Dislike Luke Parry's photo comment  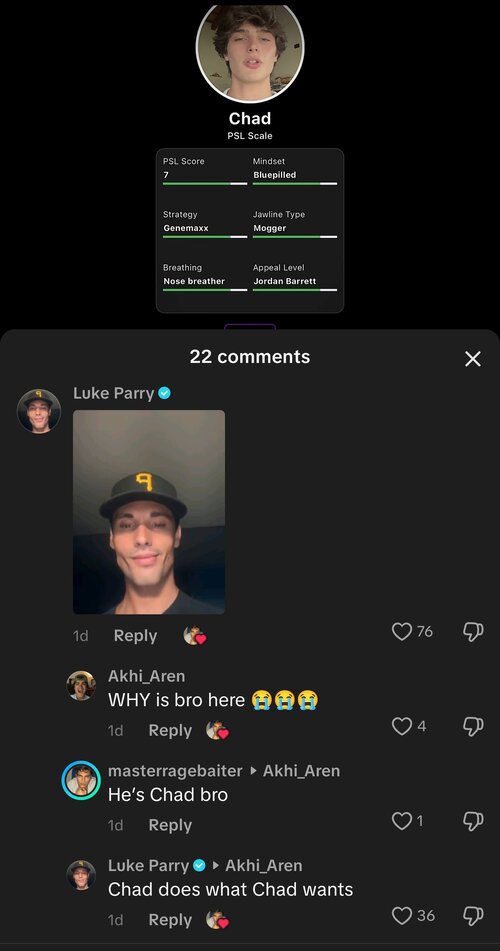pos(473,631)
